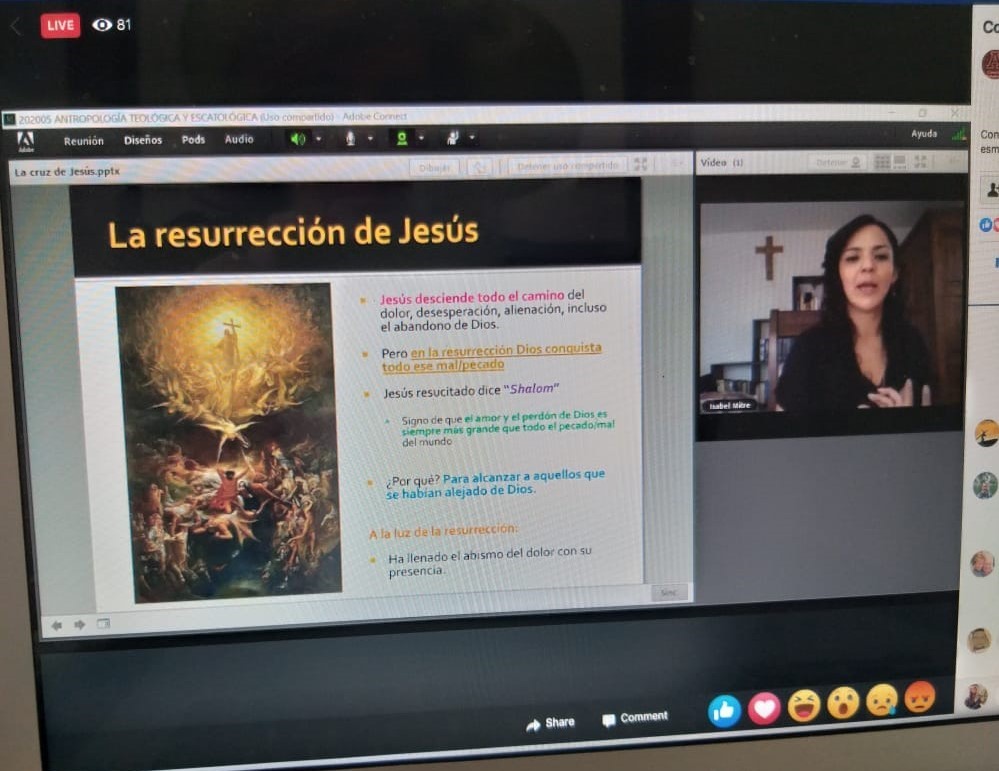
Task: Toggle the green webcam icon
Action: (x=401, y=138)
